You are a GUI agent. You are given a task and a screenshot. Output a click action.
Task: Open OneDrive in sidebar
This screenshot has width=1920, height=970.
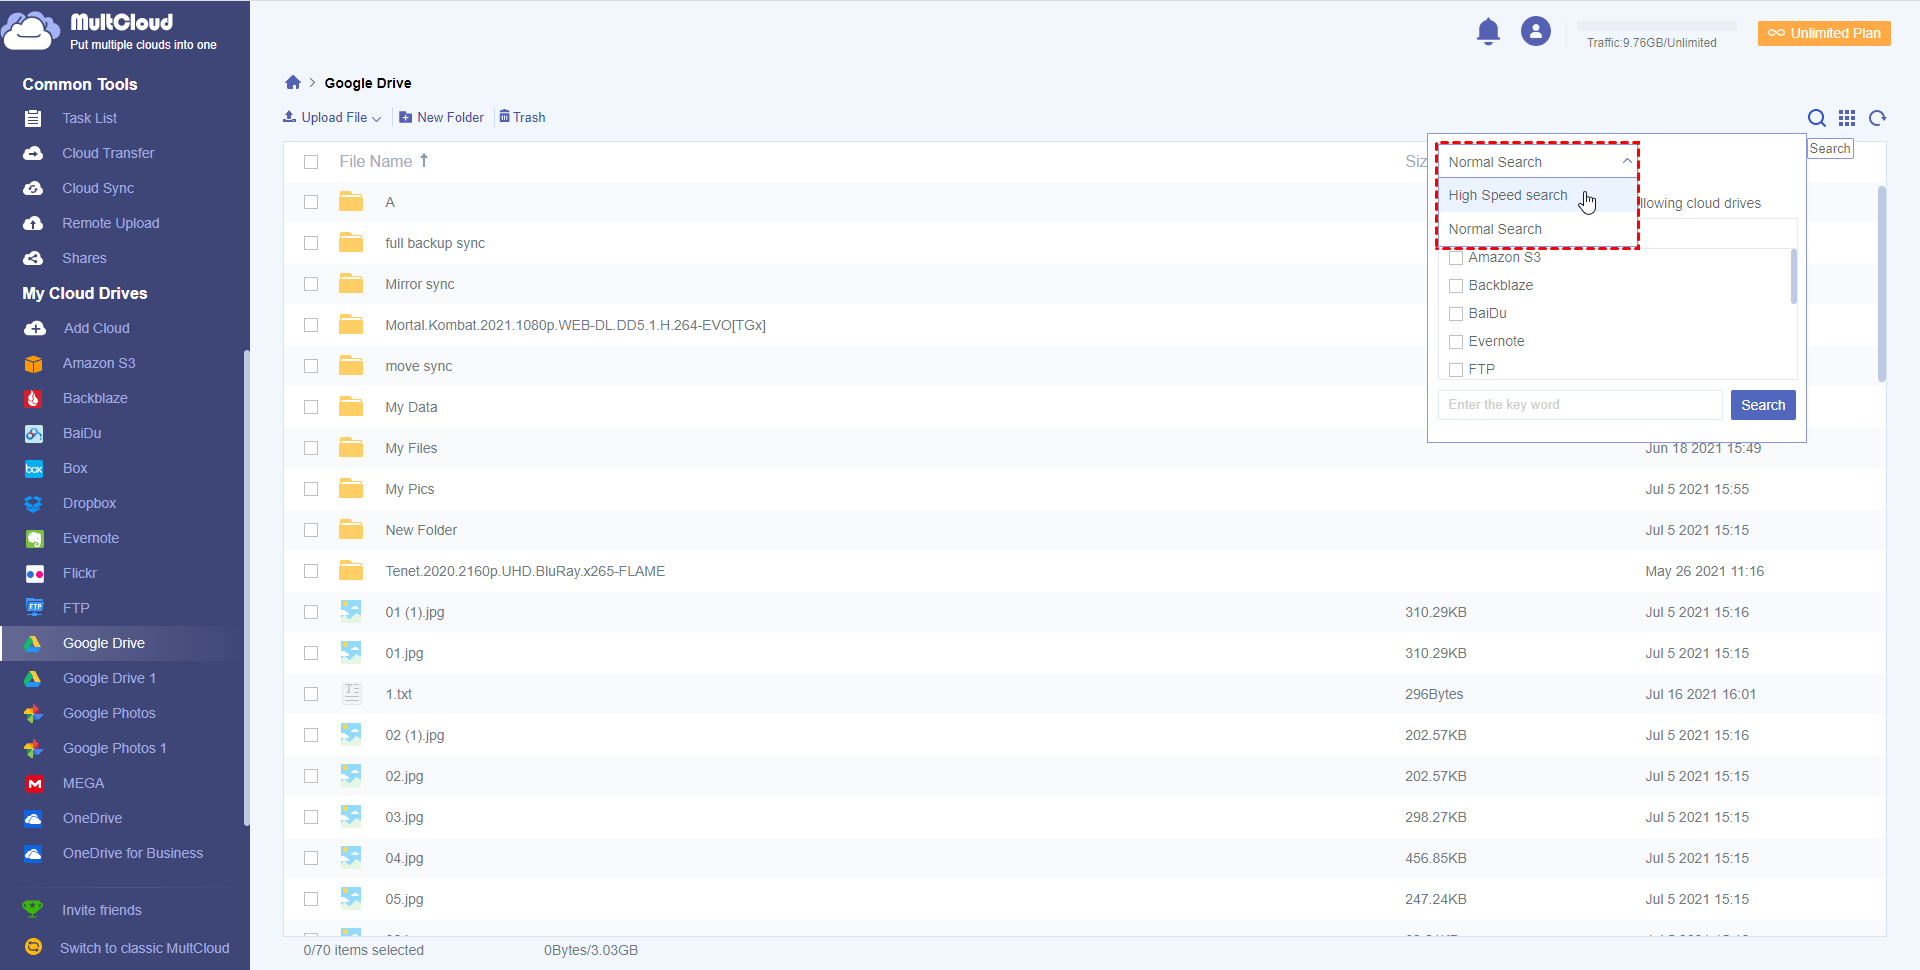point(92,818)
